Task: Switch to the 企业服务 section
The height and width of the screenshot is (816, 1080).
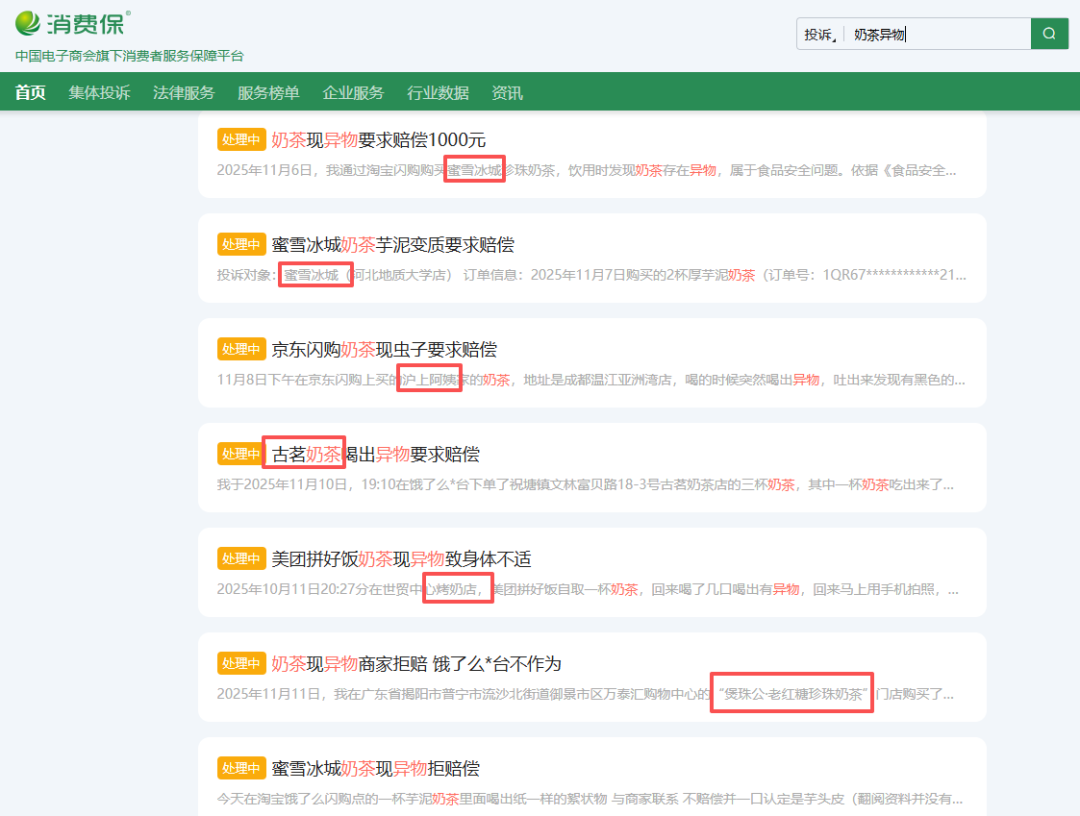Action: click(353, 93)
